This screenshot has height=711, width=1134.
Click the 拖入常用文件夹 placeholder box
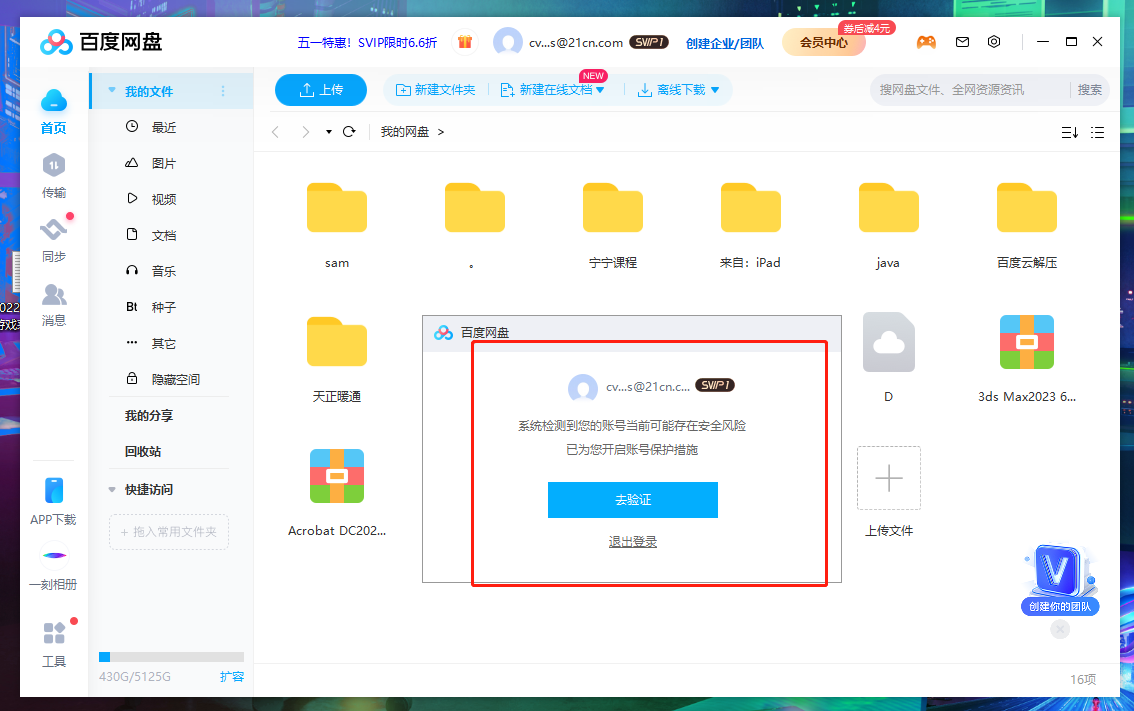click(x=169, y=532)
